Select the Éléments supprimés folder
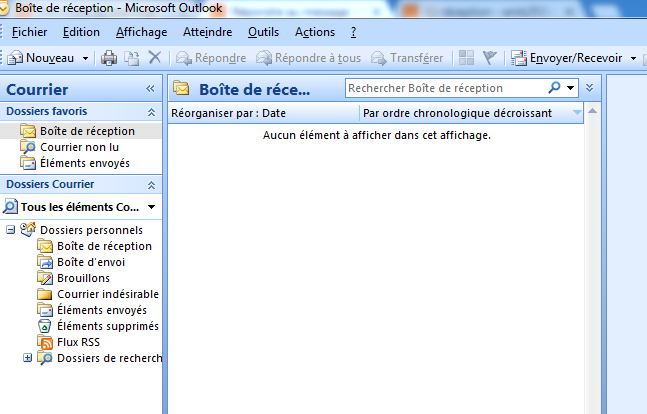 [108, 326]
